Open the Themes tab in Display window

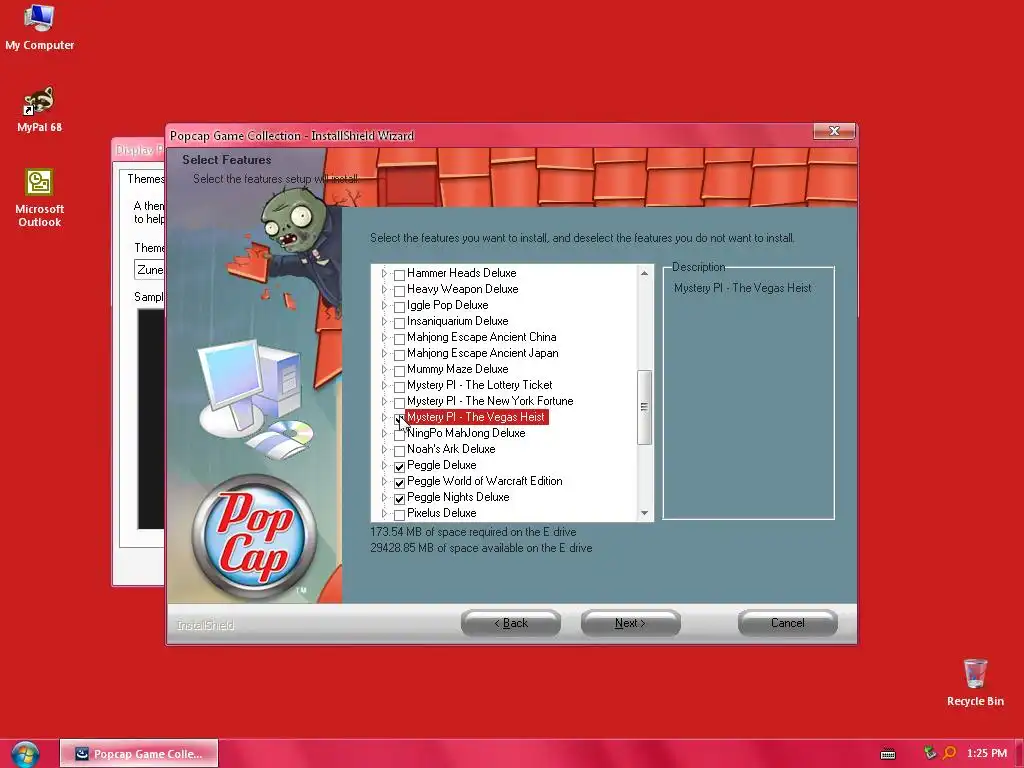144,179
